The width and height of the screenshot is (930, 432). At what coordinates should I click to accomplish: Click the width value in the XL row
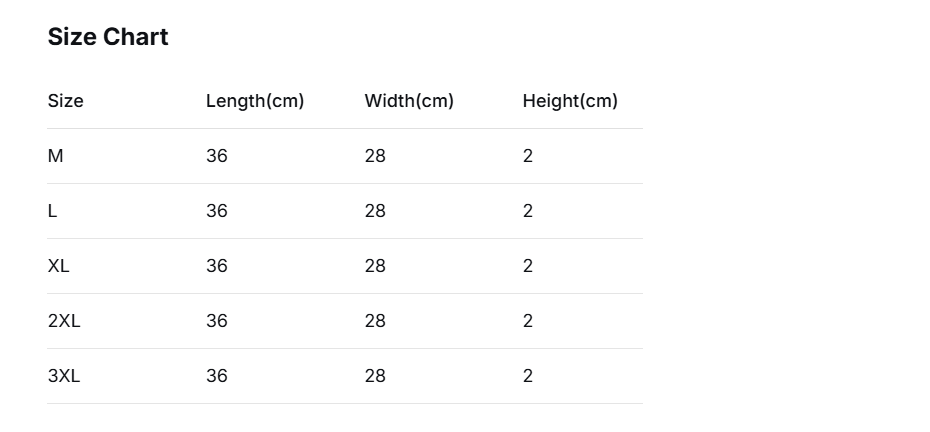coord(375,266)
